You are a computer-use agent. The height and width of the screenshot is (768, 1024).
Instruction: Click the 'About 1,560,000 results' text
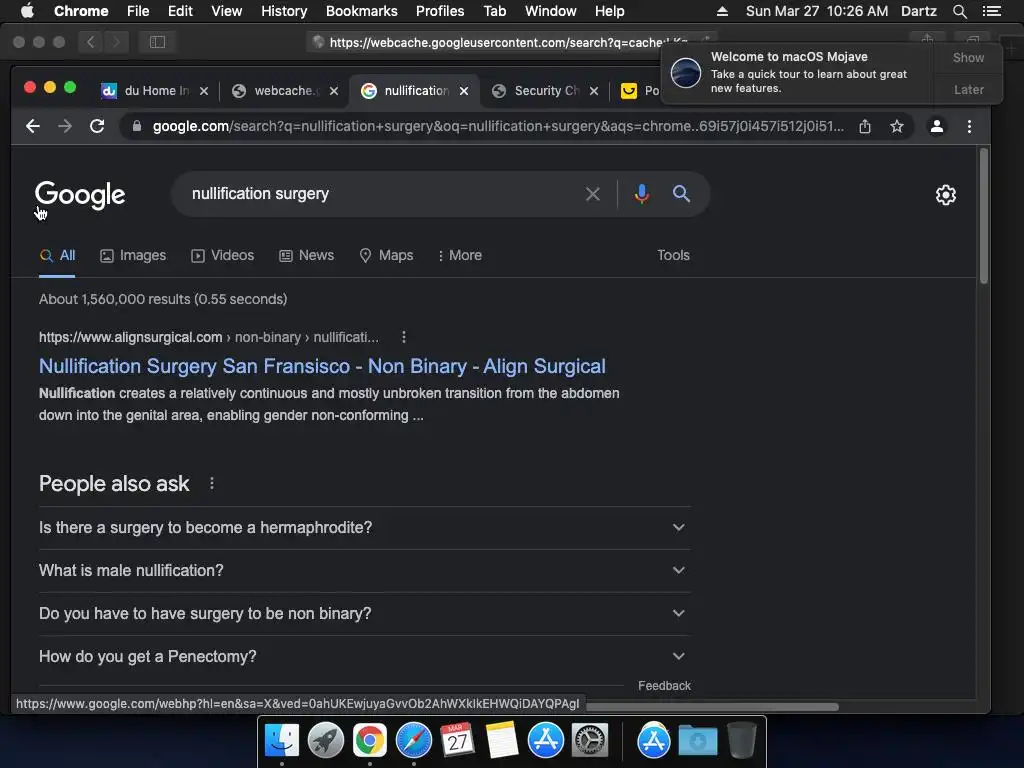163,299
